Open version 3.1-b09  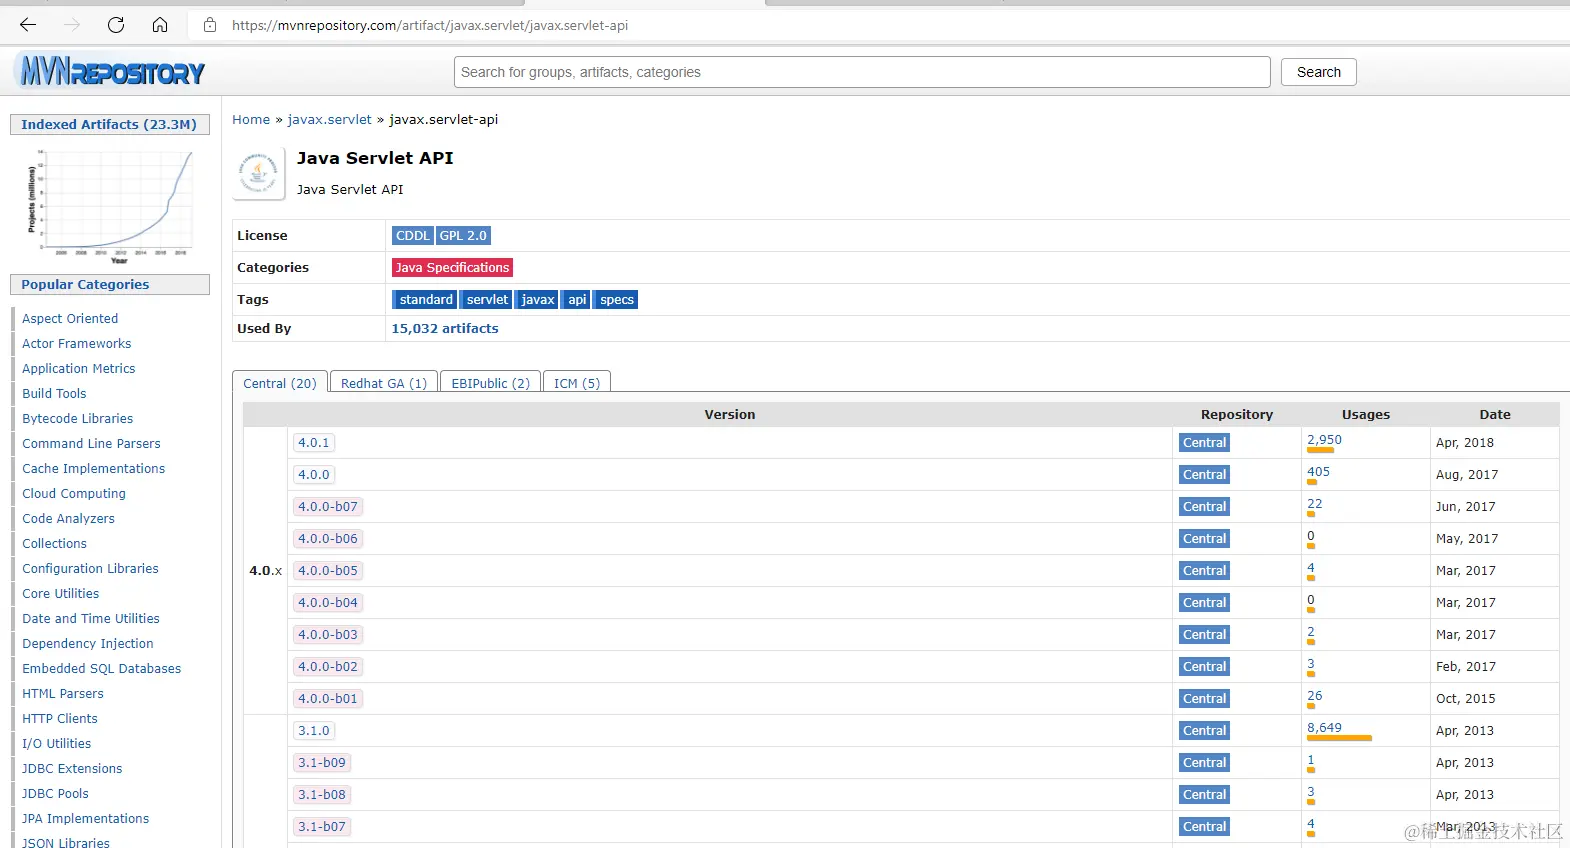pyautogui.click(x=321, y=763)
